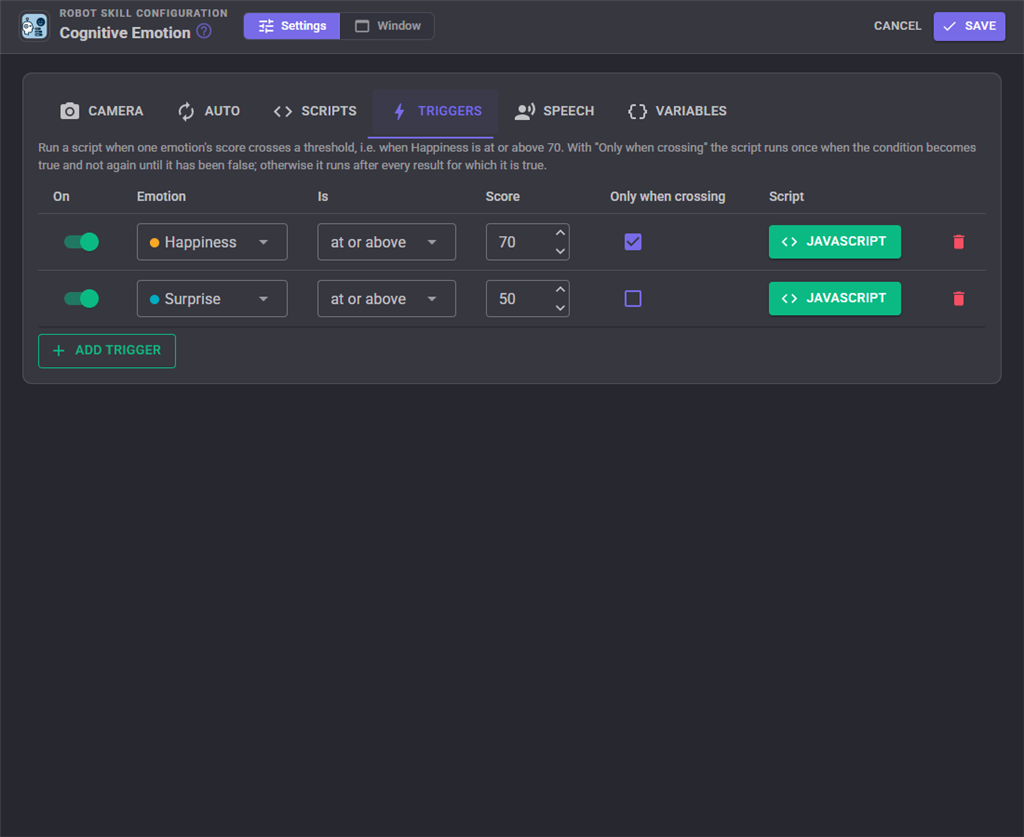The height and width of the screenshot is (837, 1024).
Task: Open the Happiness emotion dropdown
Action: [212, 242]
